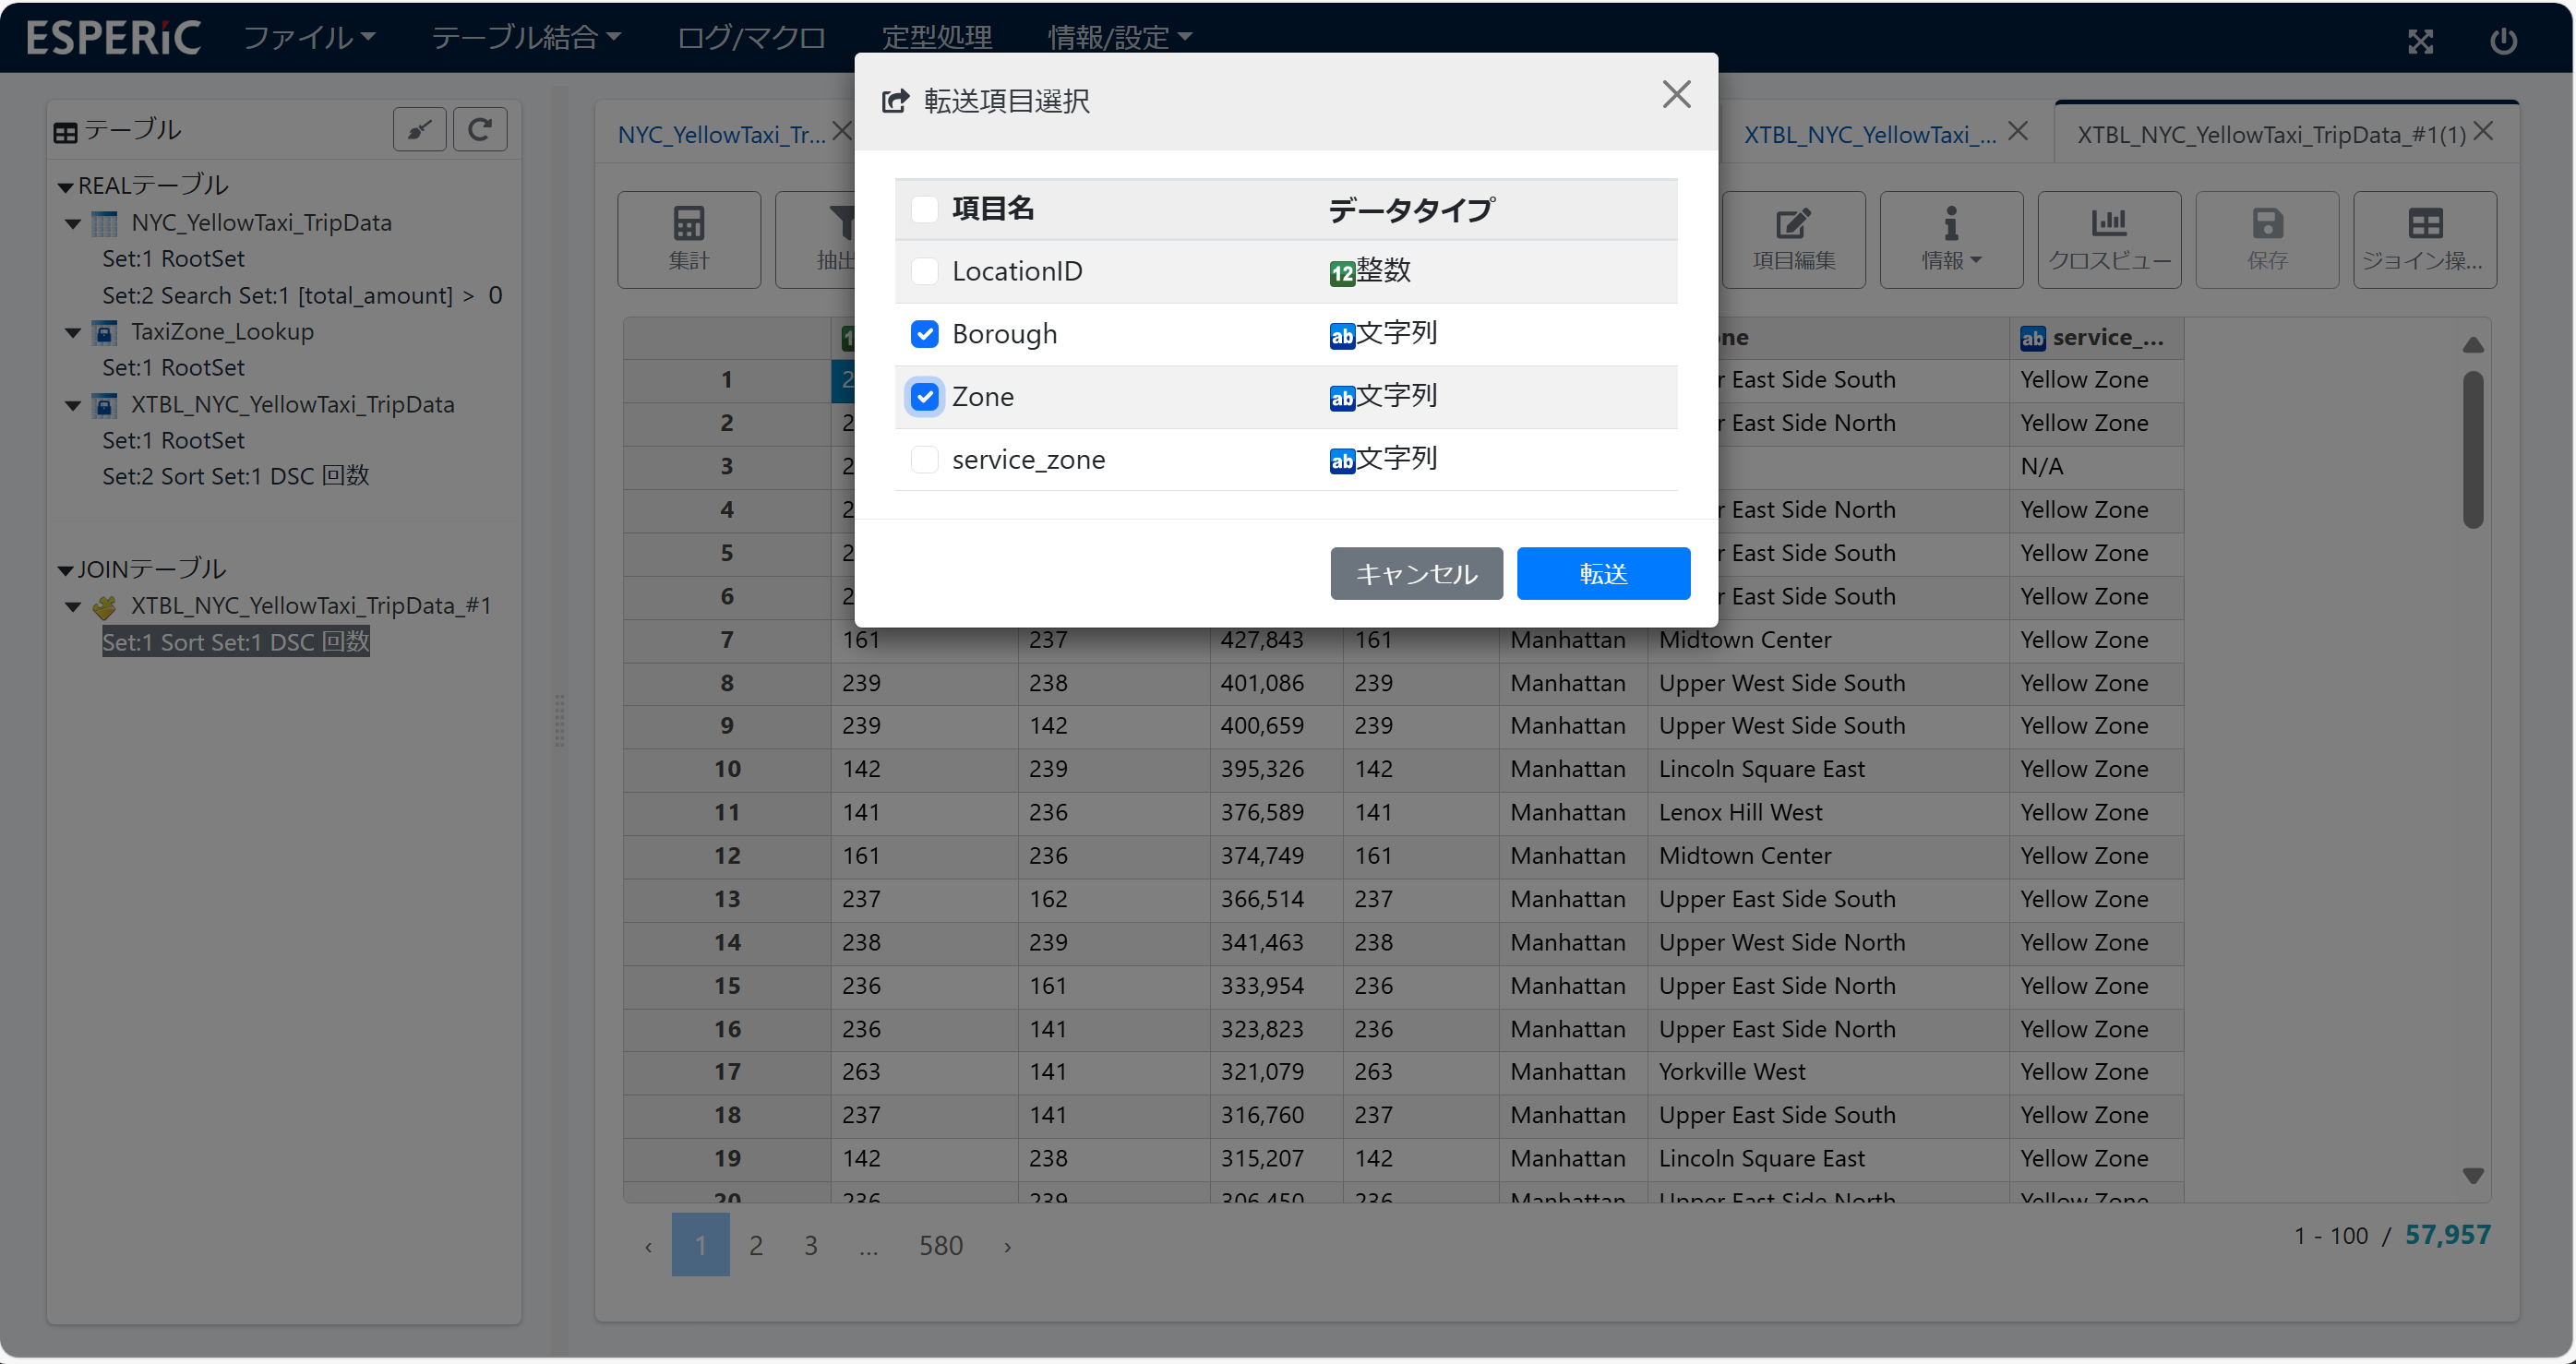Switch to the NYC_YellowTaxi_Tr... tab
Screen dimensions: 2576x1364
(721, 134)
